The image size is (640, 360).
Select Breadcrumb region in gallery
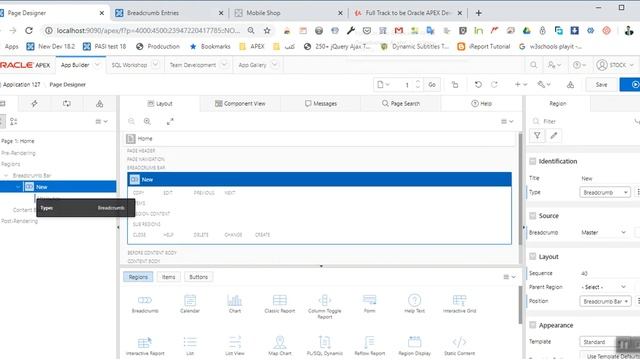[x=145, y=304]
